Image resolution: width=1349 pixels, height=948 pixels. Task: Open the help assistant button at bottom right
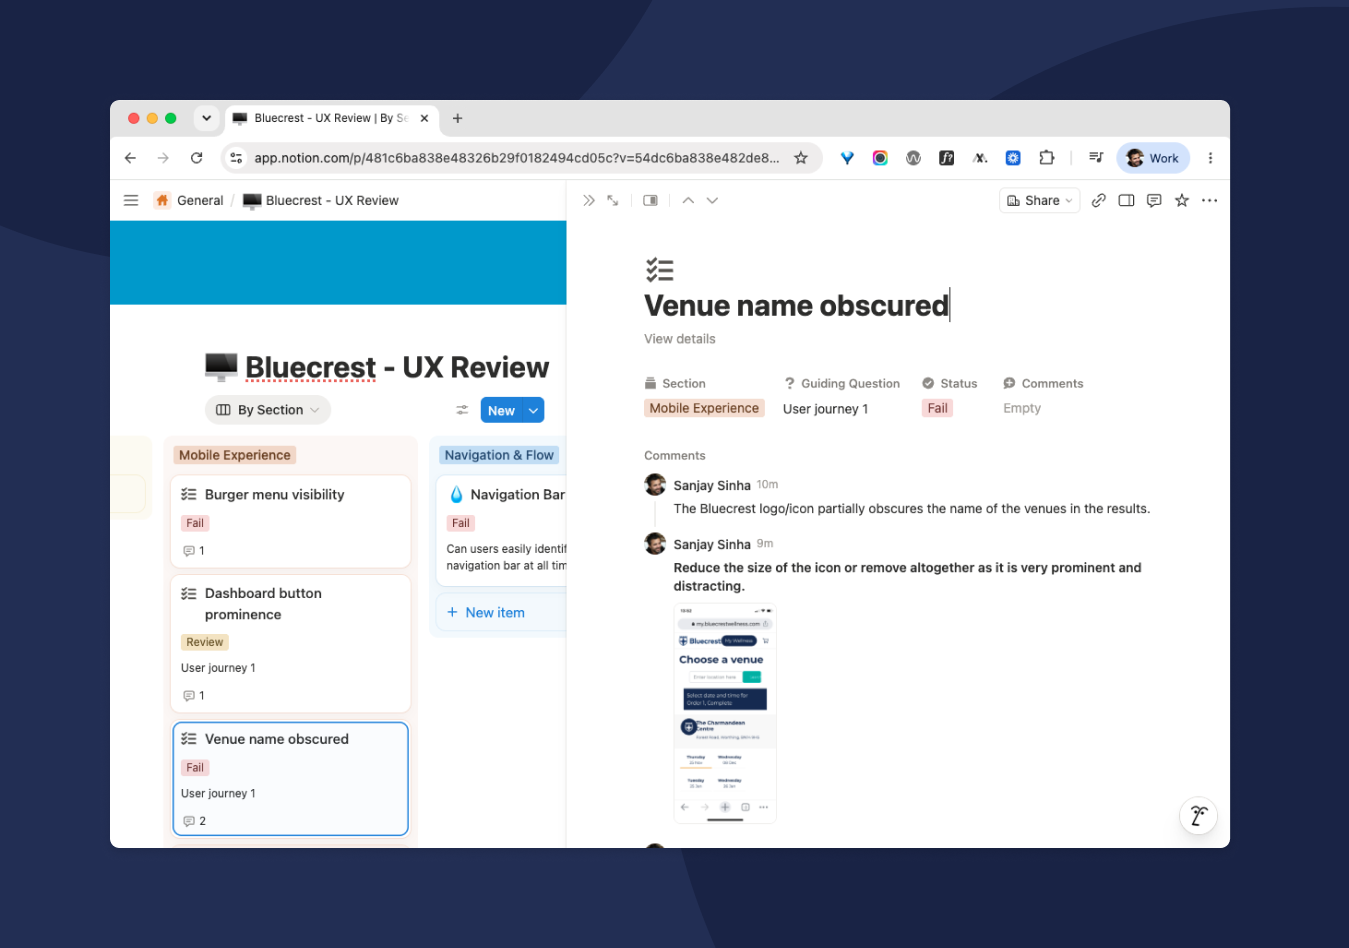tap(1198, 815)
